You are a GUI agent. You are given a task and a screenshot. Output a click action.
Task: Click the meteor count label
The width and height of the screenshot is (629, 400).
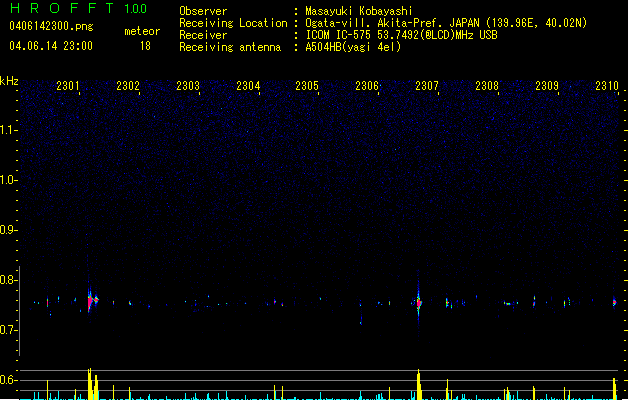(142, 31)
